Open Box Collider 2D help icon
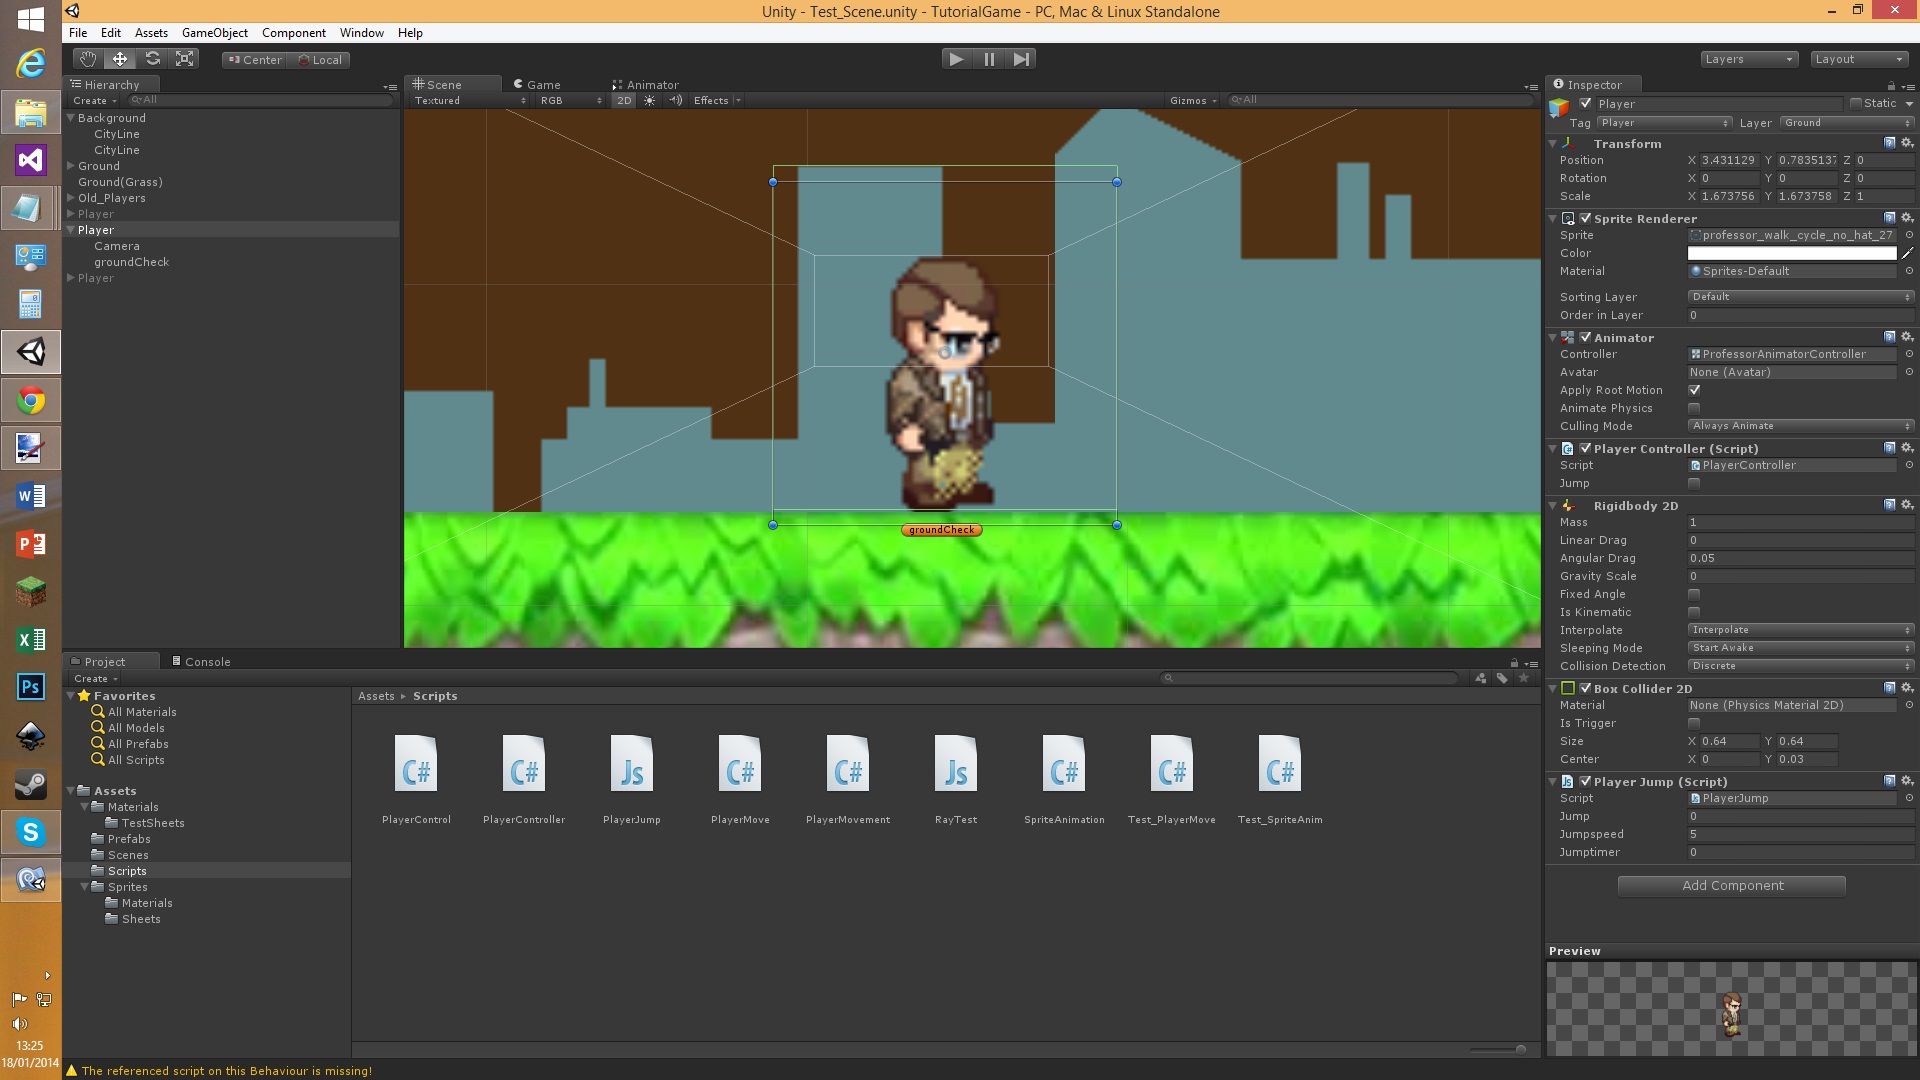 tap(1890, 688)
